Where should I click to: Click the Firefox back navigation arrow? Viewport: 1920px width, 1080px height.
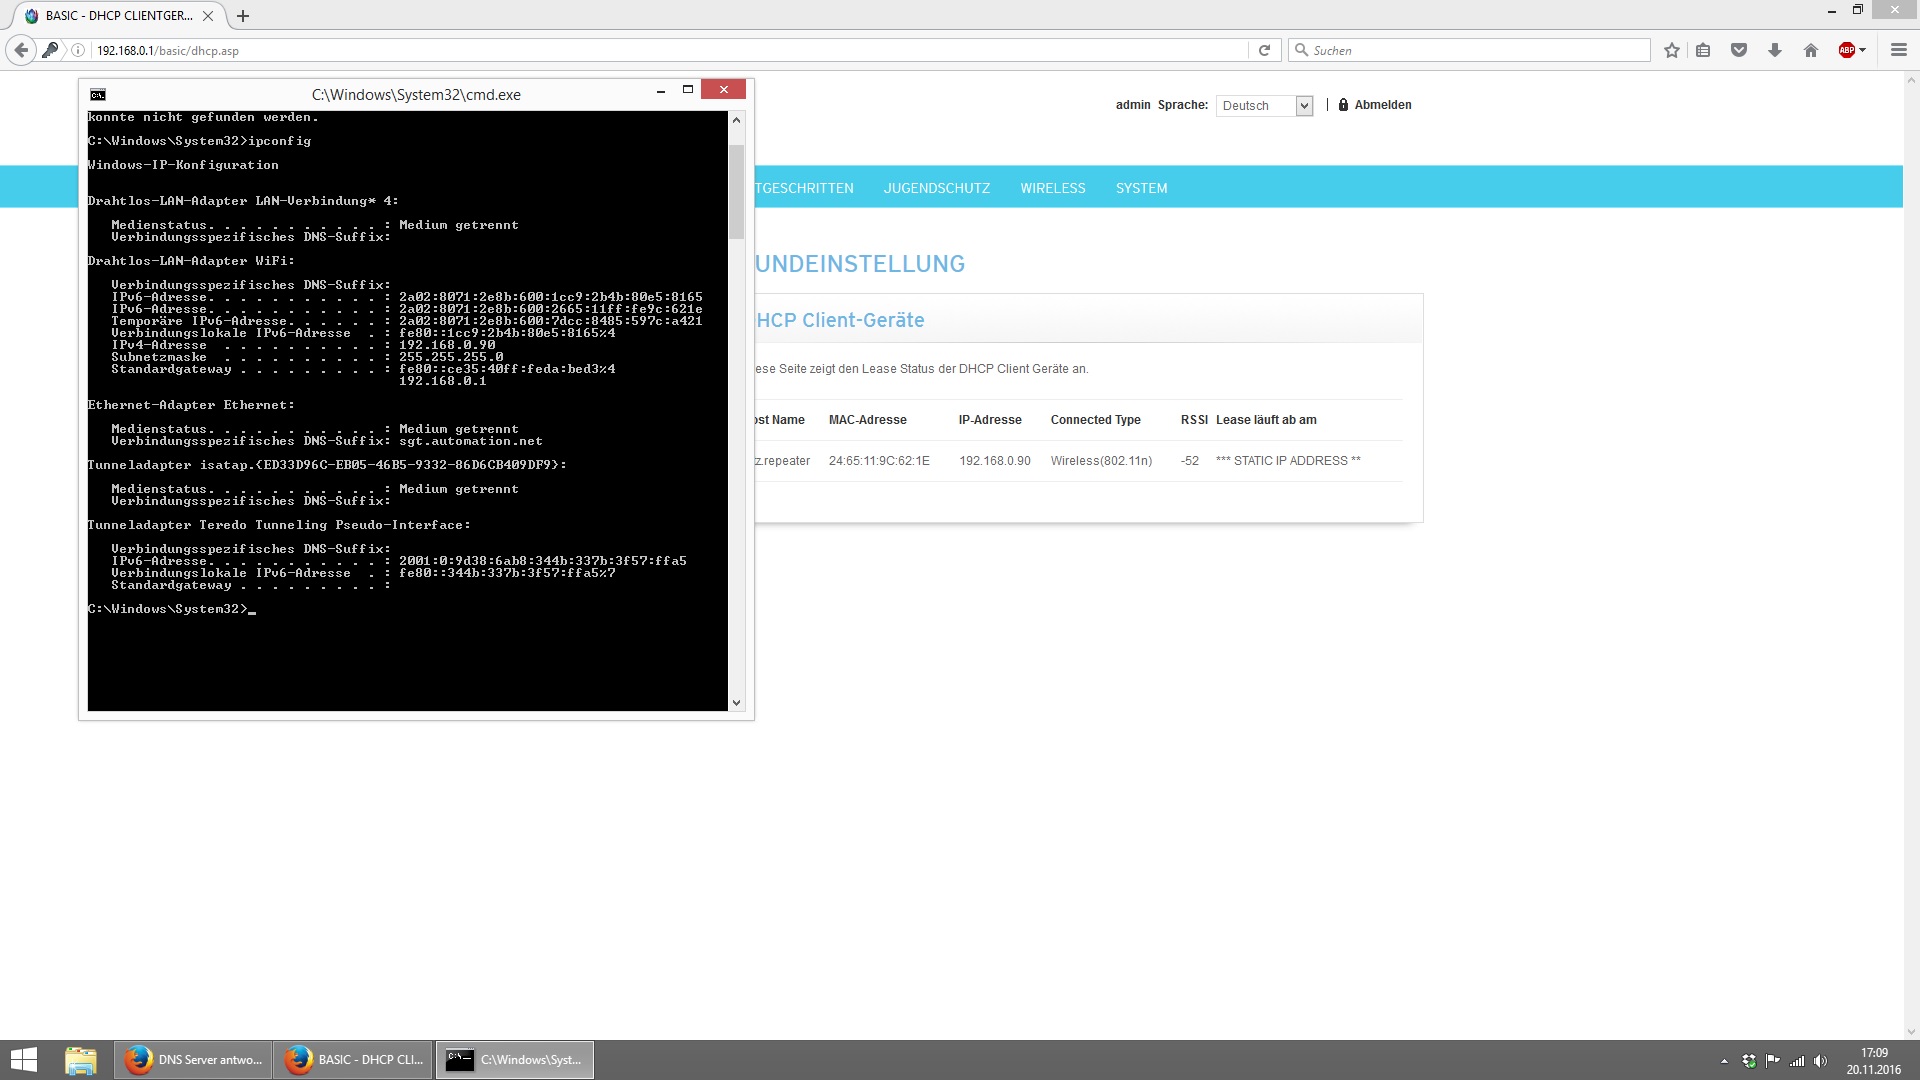pos(21,50)
